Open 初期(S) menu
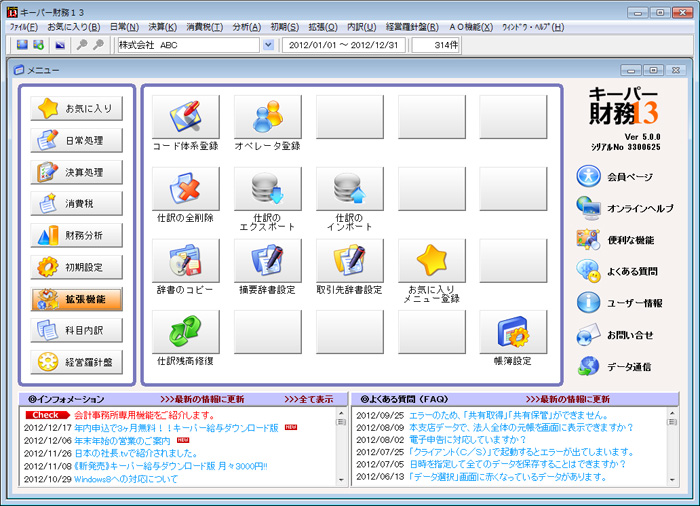700x506 pixels. pos(284,27)
